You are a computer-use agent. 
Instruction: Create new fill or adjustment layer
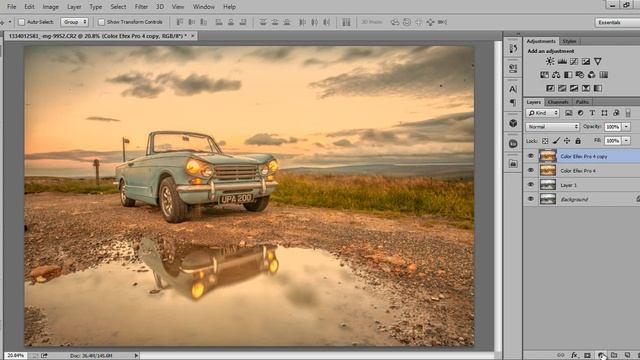point(601,356)
